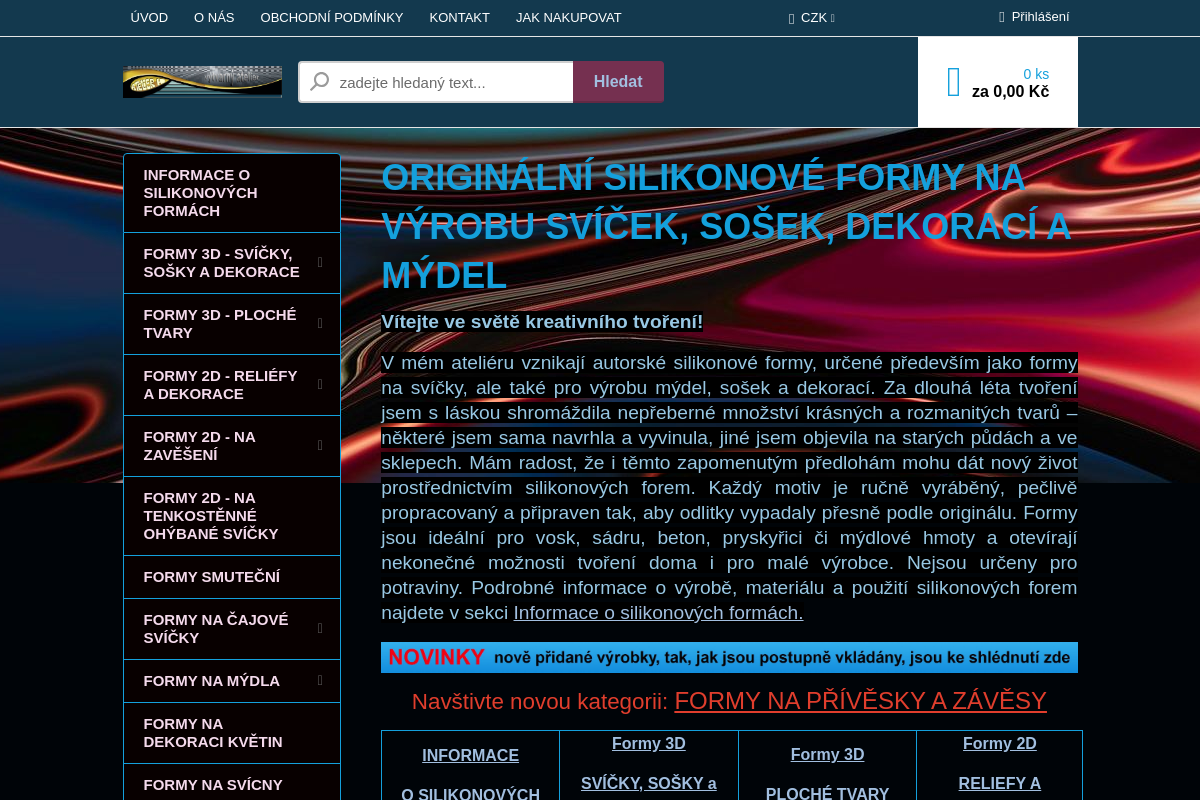Open the shopping cart icon

(953, 82)
